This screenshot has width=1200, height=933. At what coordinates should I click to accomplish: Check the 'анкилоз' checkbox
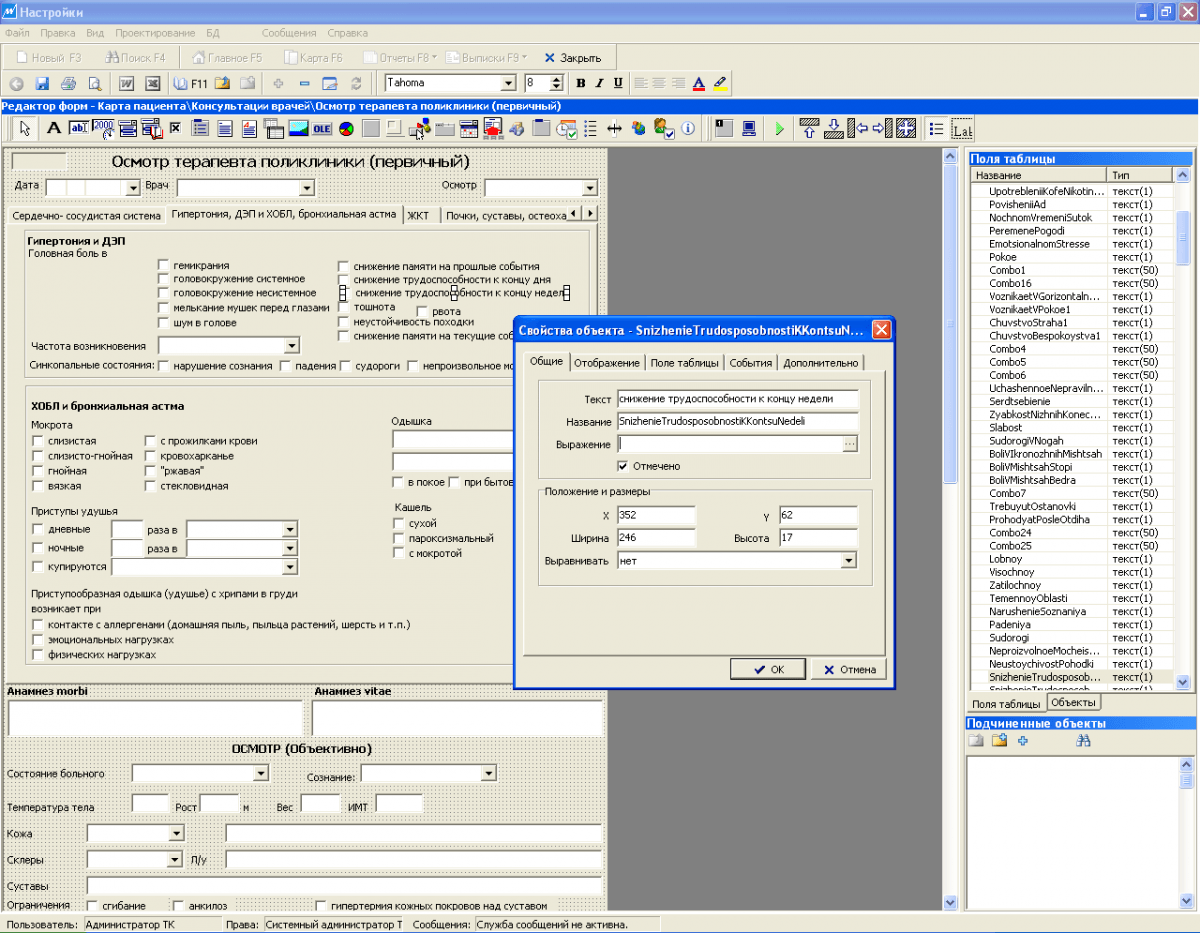point(180,906)
